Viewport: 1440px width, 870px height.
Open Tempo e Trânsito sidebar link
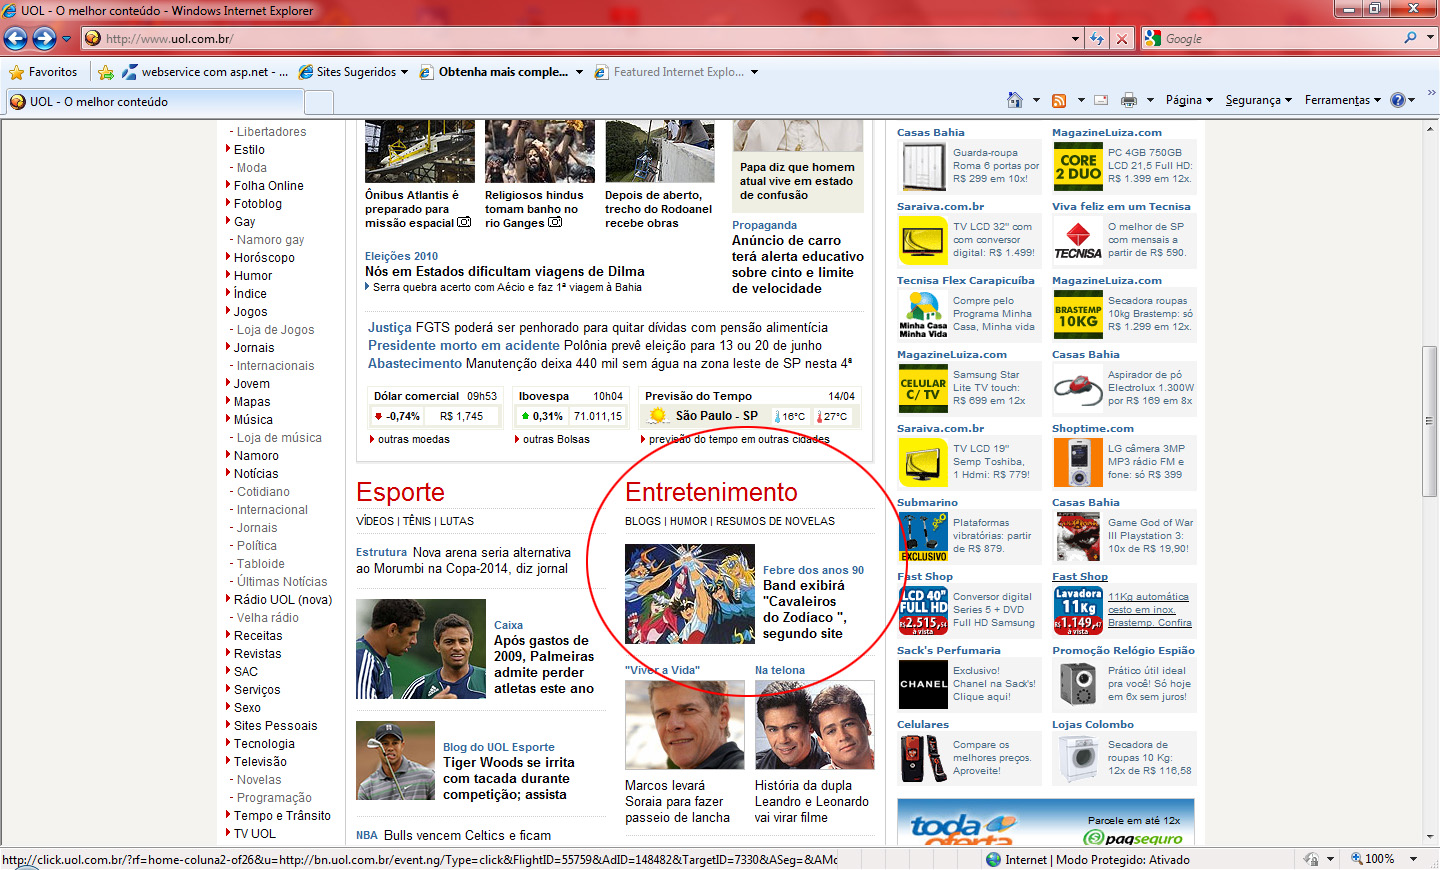click(282, 816)
